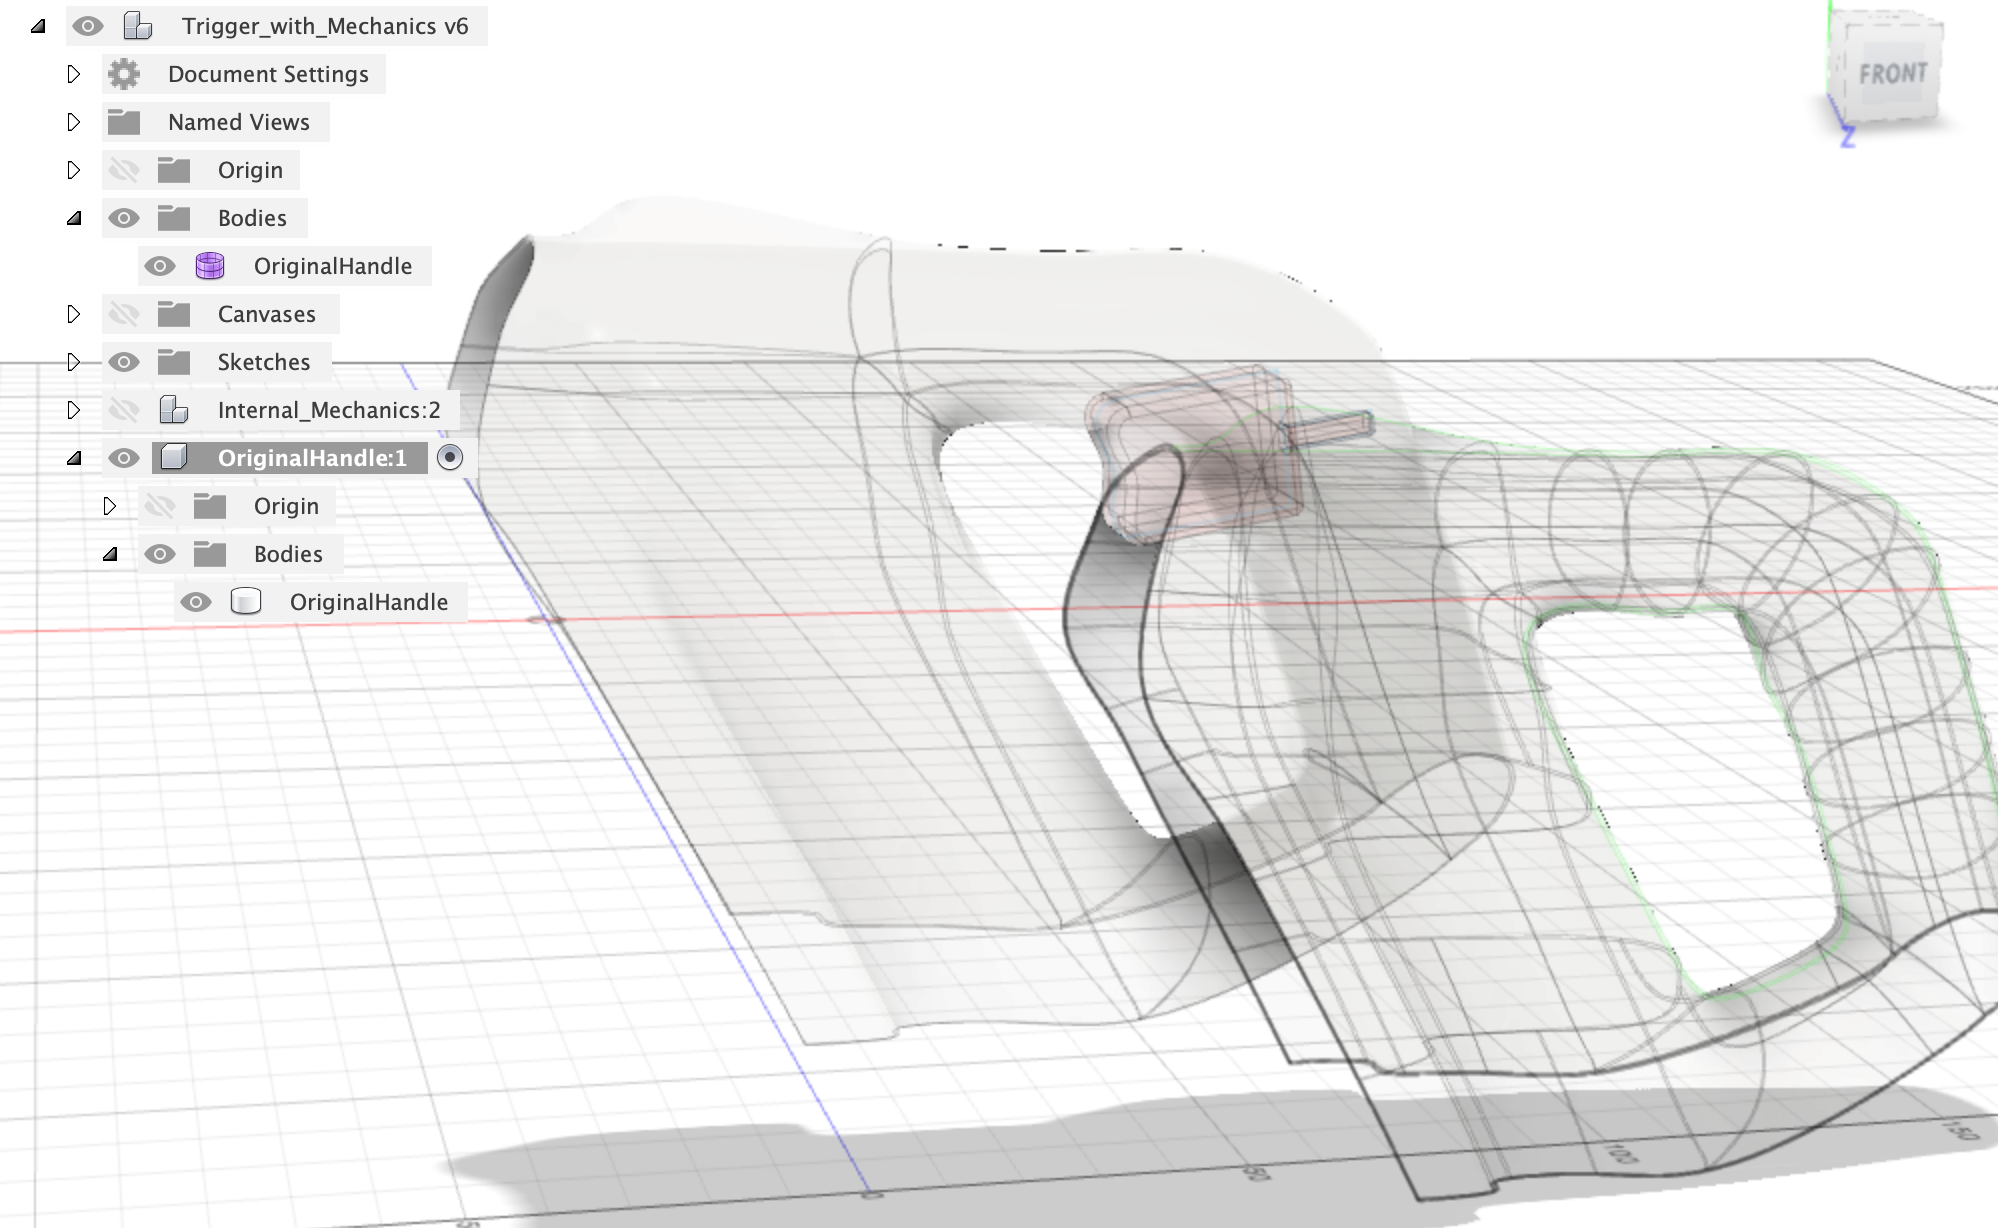The width and height of the screenshot is (1998, 1228).
Task: Collapse the Bodies folder
Action: coord(72,218)
